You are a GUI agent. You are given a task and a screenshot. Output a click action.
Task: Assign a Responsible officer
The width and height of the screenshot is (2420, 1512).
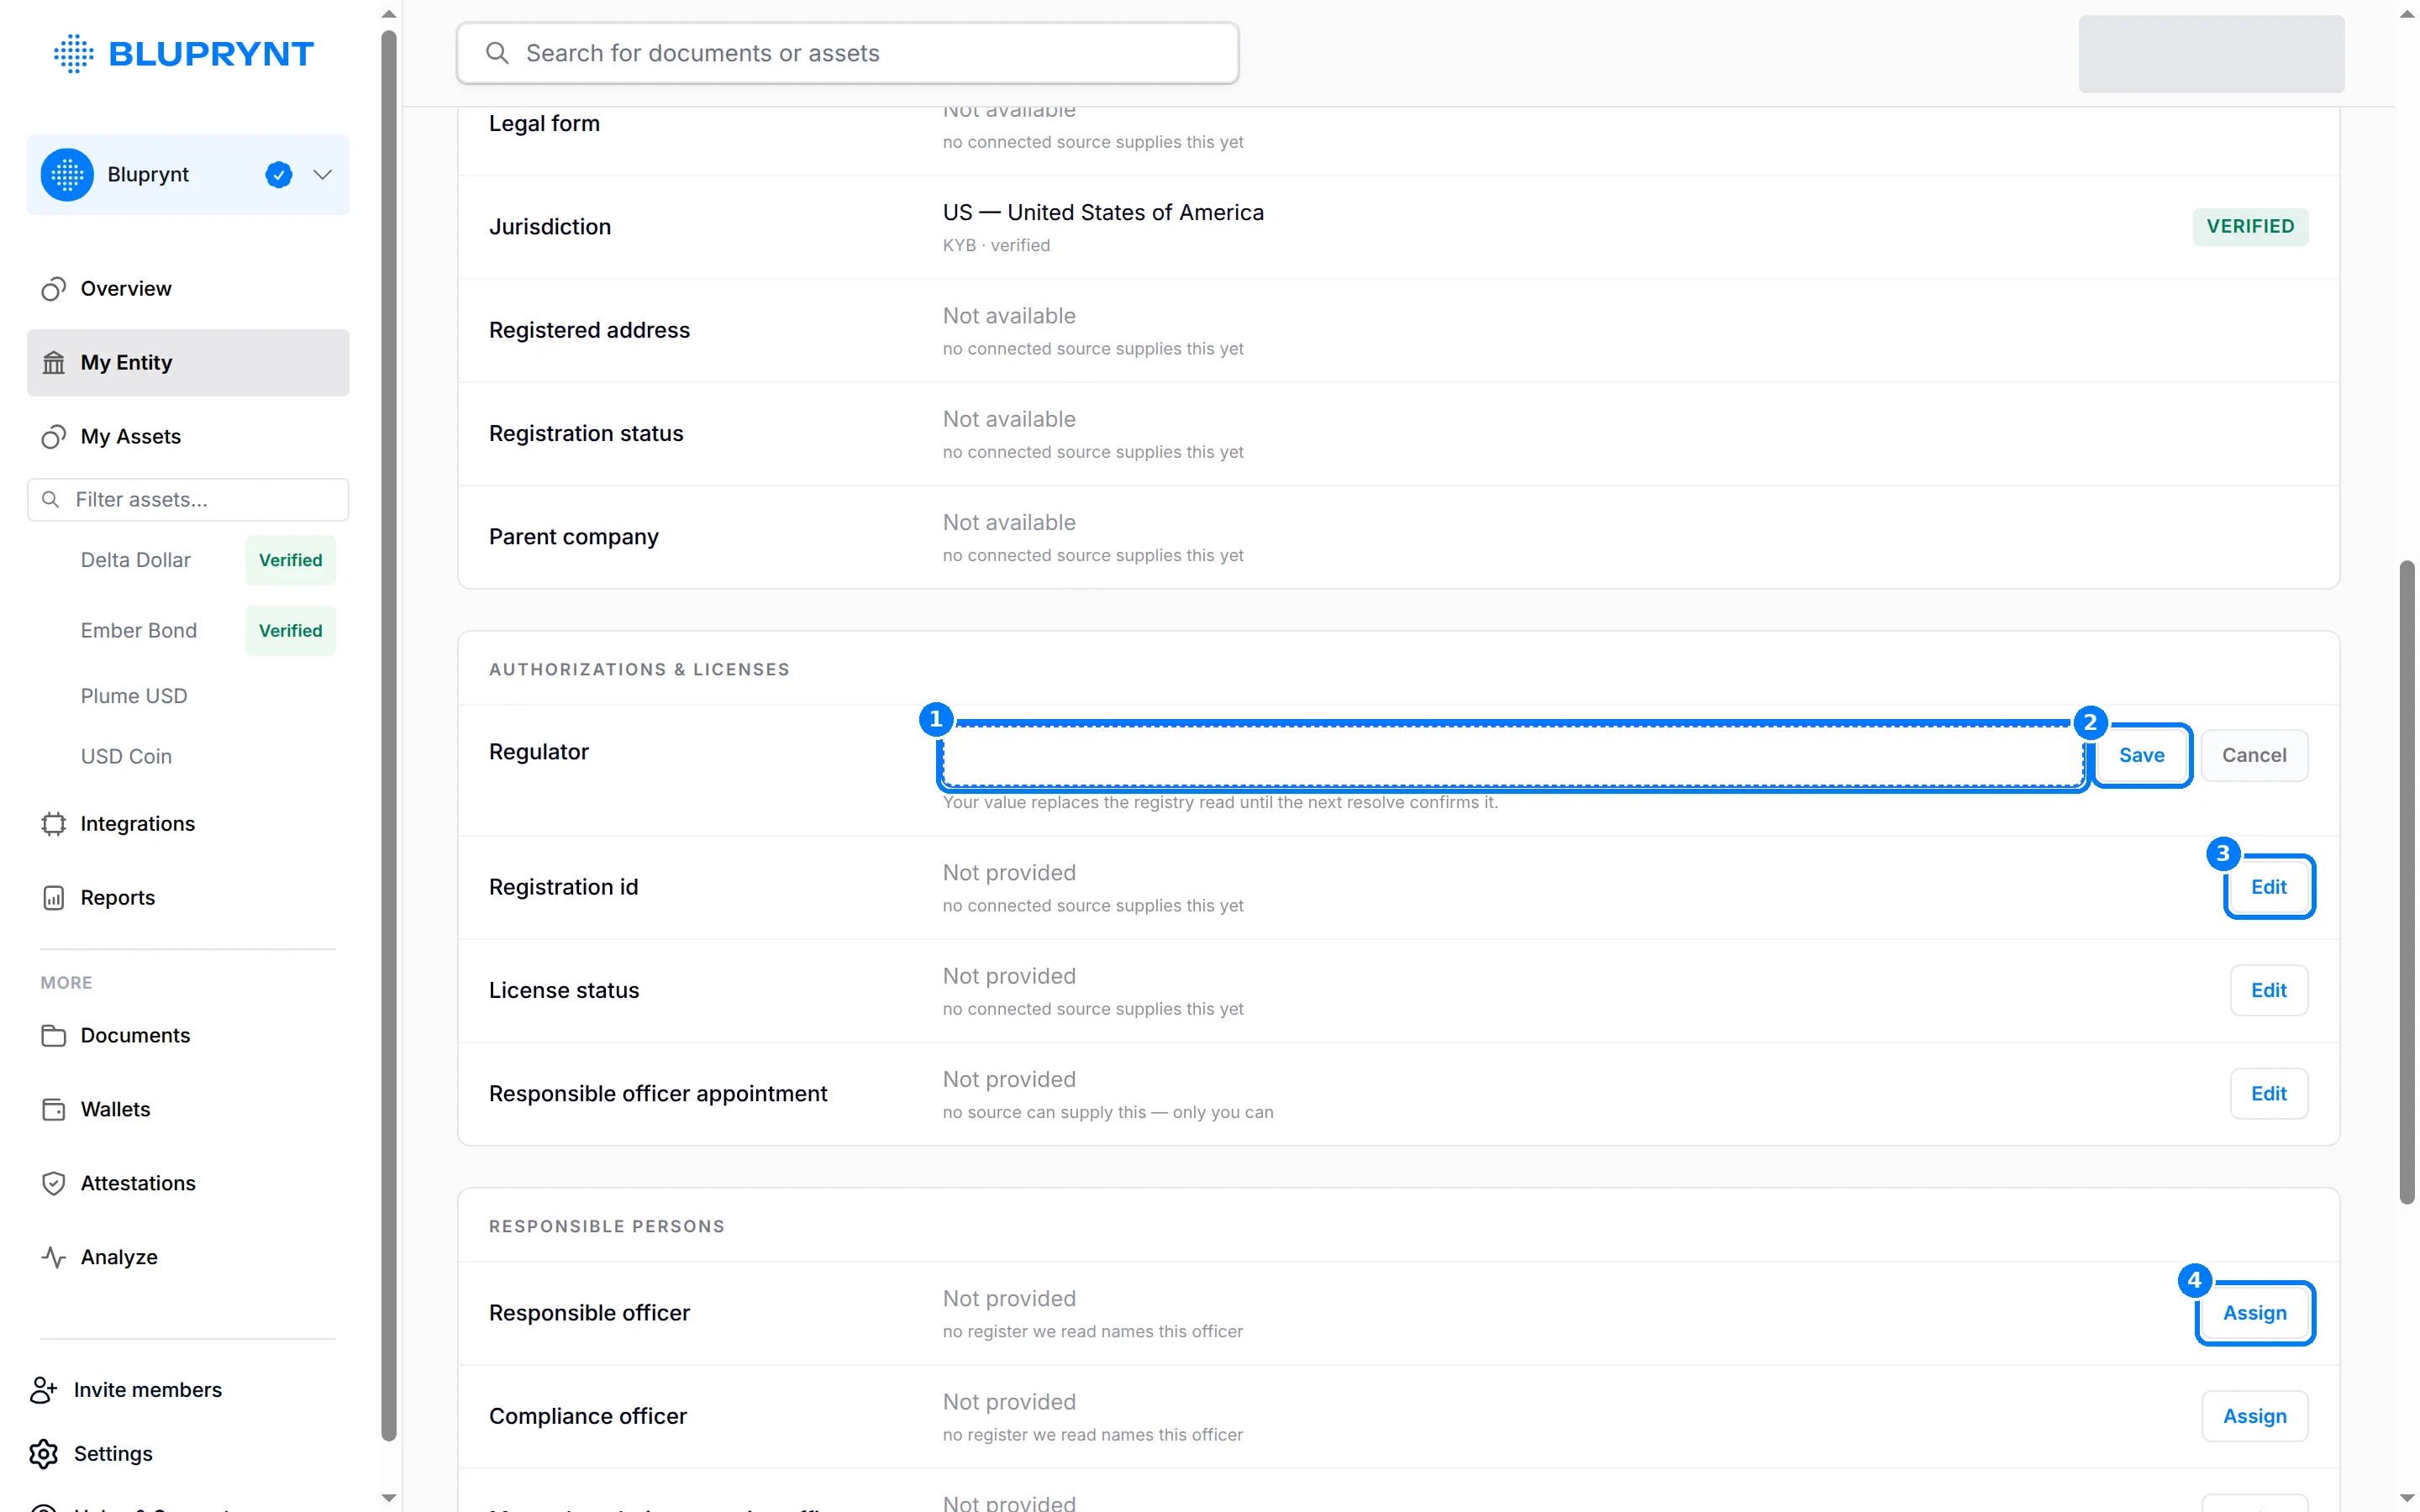(2254, 1313)
